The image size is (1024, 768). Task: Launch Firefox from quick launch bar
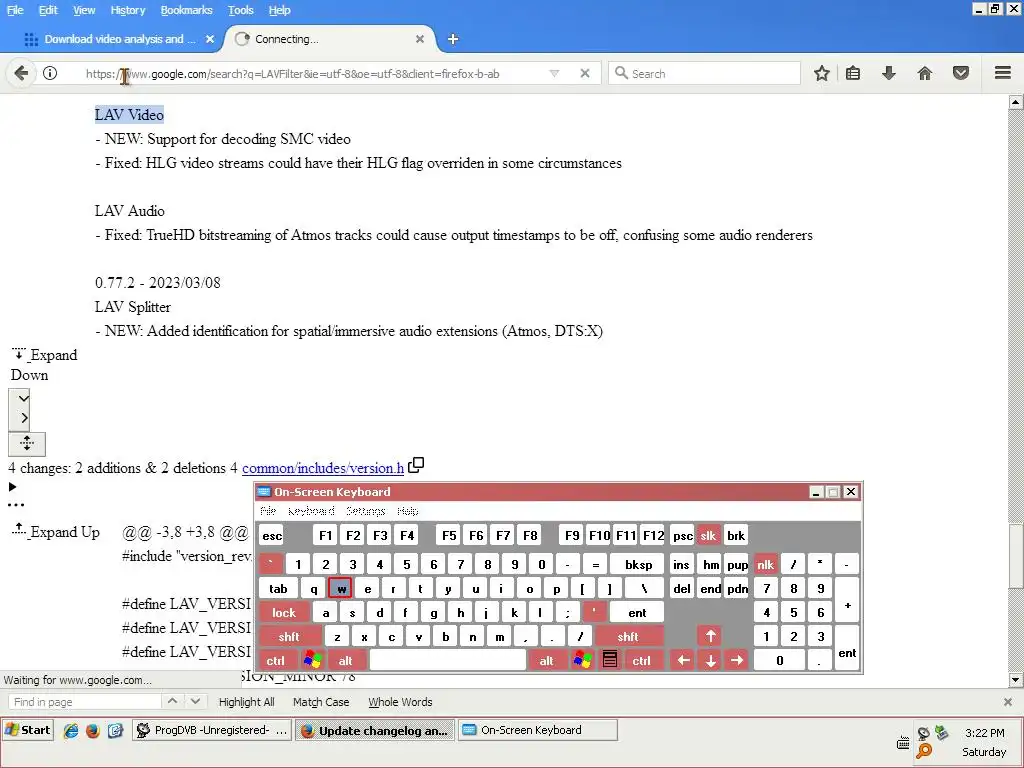pyautogui.click(x=93, y=730)
